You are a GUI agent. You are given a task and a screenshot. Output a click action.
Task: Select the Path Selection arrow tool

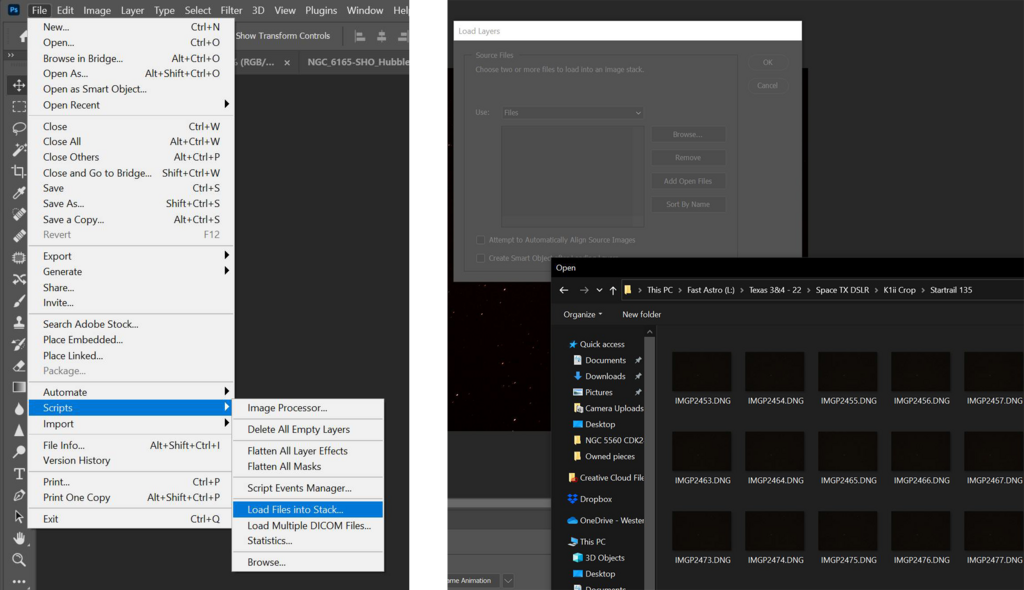coord(18,516)
